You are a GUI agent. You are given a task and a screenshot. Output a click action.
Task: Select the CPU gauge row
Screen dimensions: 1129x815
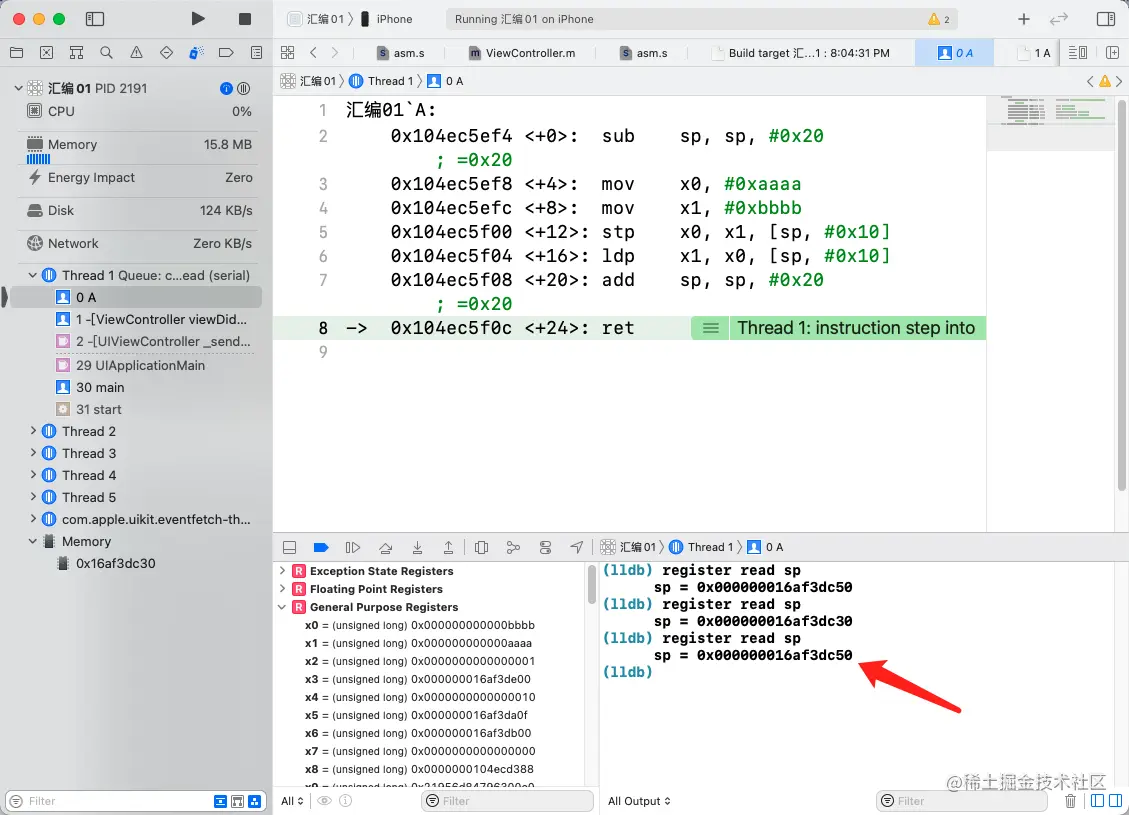pyautogui.click(x=138, y=112)
